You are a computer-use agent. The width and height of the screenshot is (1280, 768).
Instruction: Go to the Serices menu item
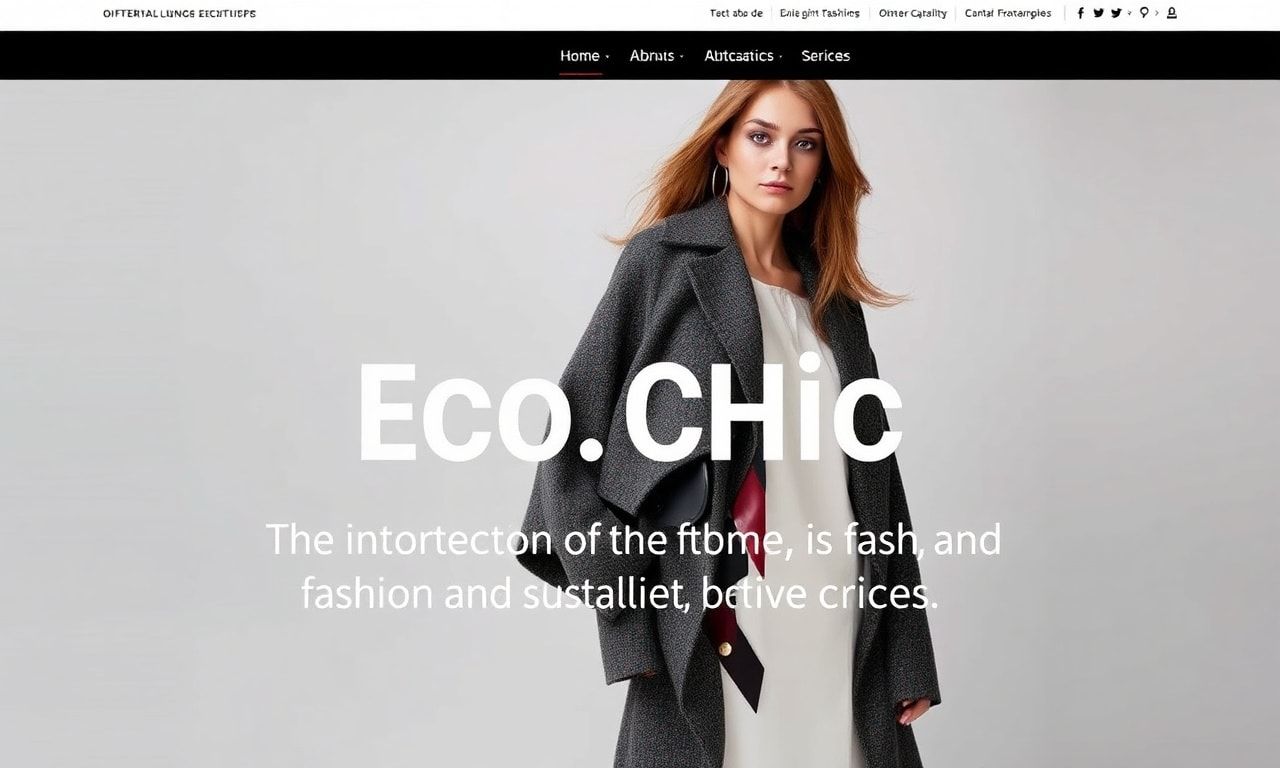826,56
